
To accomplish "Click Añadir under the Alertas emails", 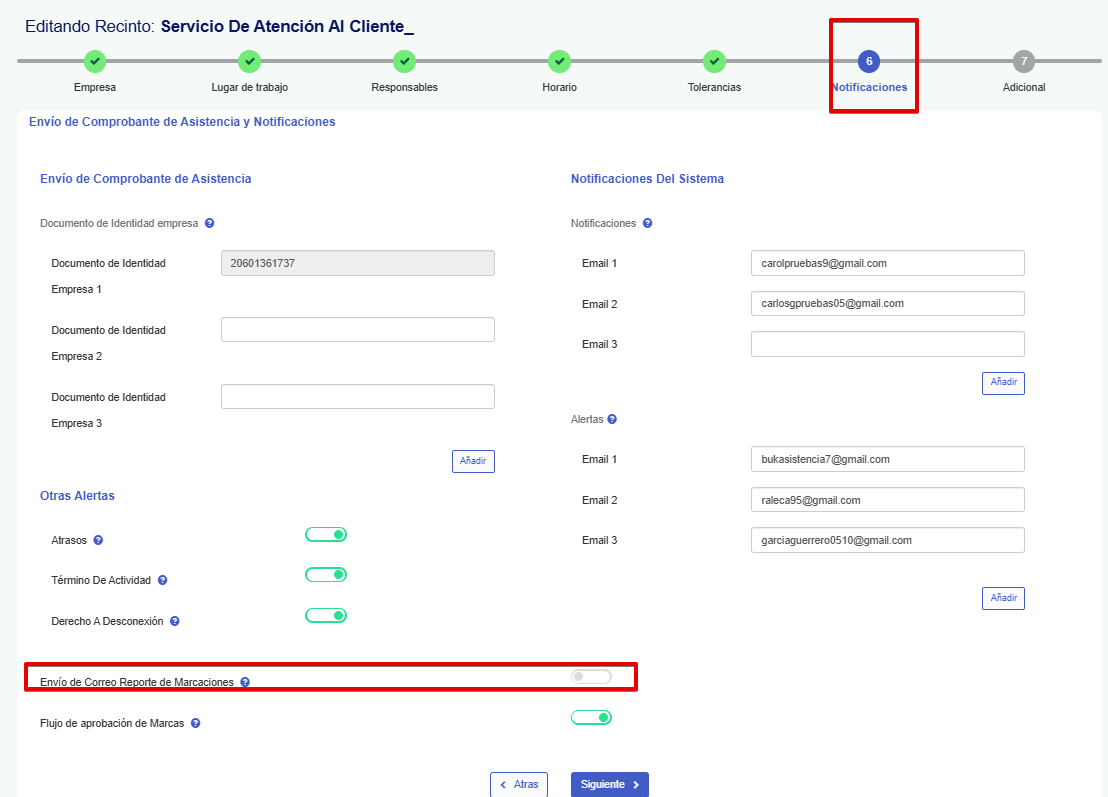I will [x=1003, y=599].
